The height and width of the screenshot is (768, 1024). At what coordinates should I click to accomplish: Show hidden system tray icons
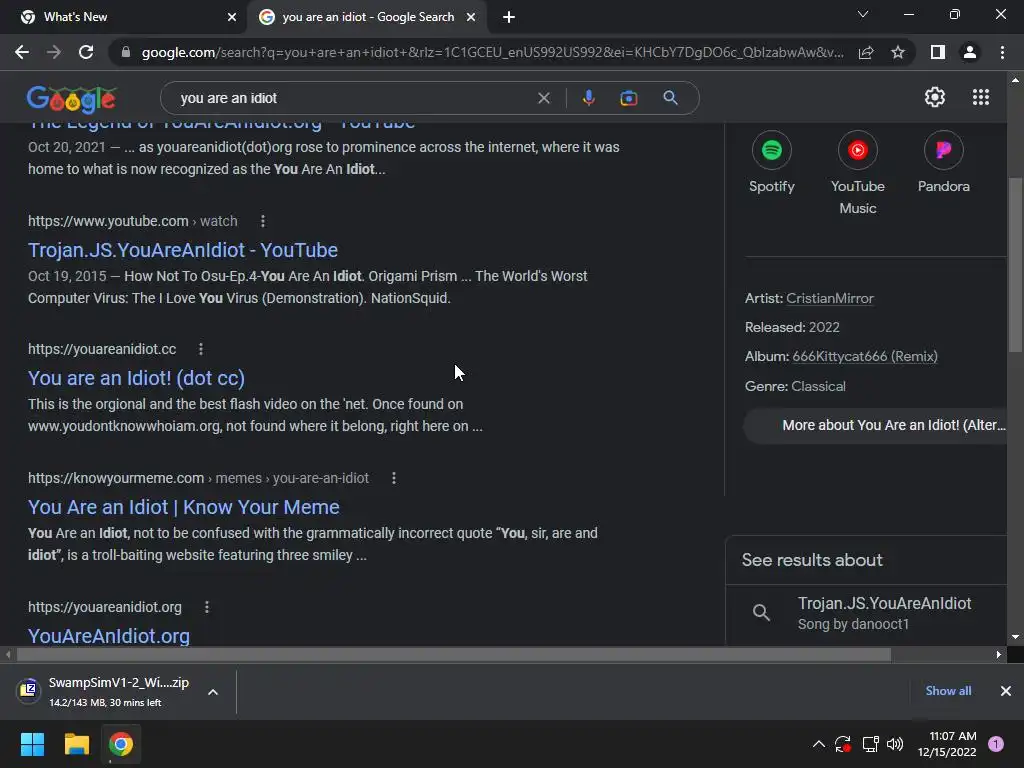tap(818, 744)
